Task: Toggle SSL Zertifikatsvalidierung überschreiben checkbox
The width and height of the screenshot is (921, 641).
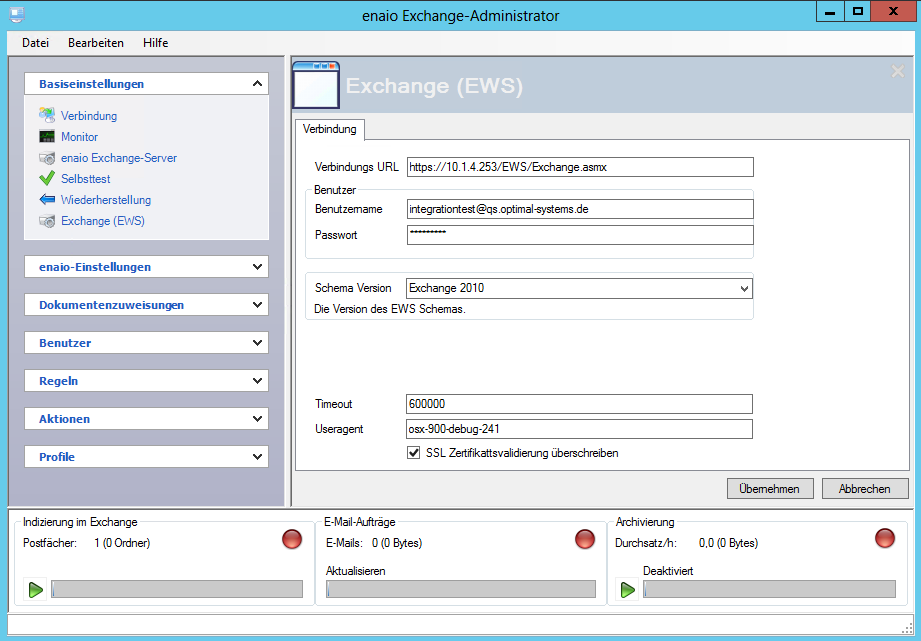Action: click(x=414, y=453)
